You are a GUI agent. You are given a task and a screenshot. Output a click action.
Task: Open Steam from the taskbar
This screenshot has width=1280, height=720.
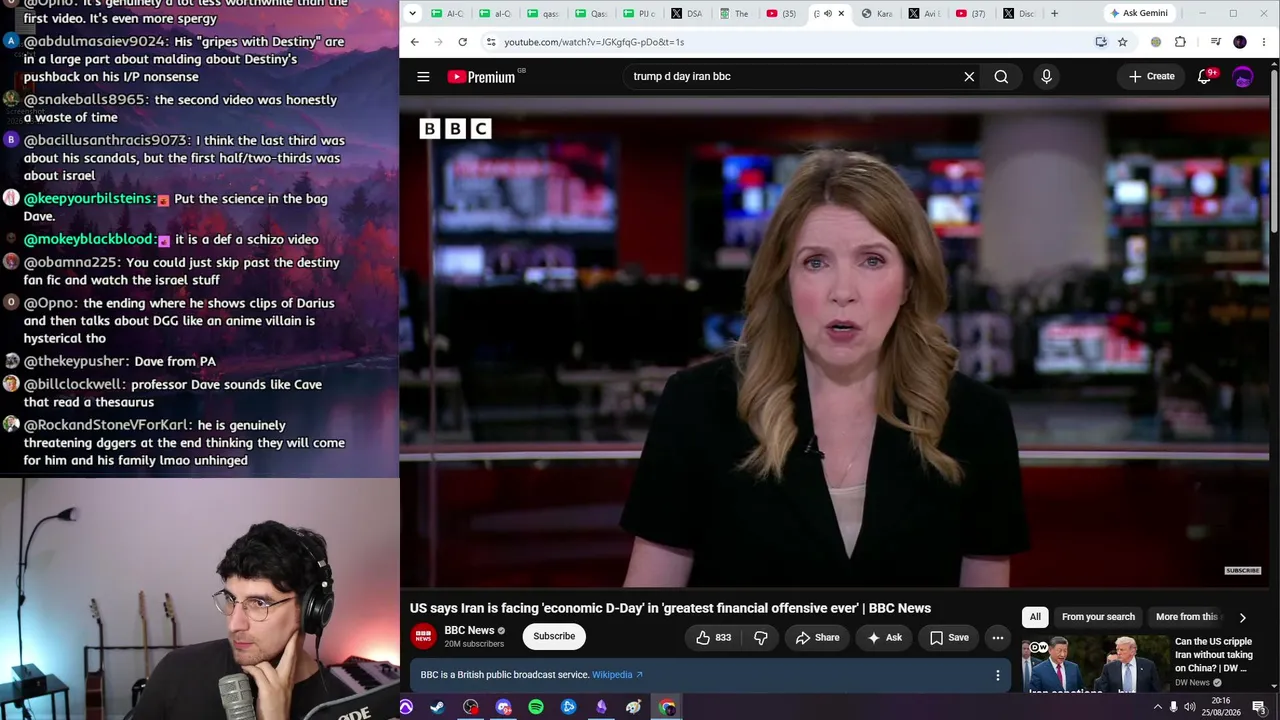click(x=438, y=707)
